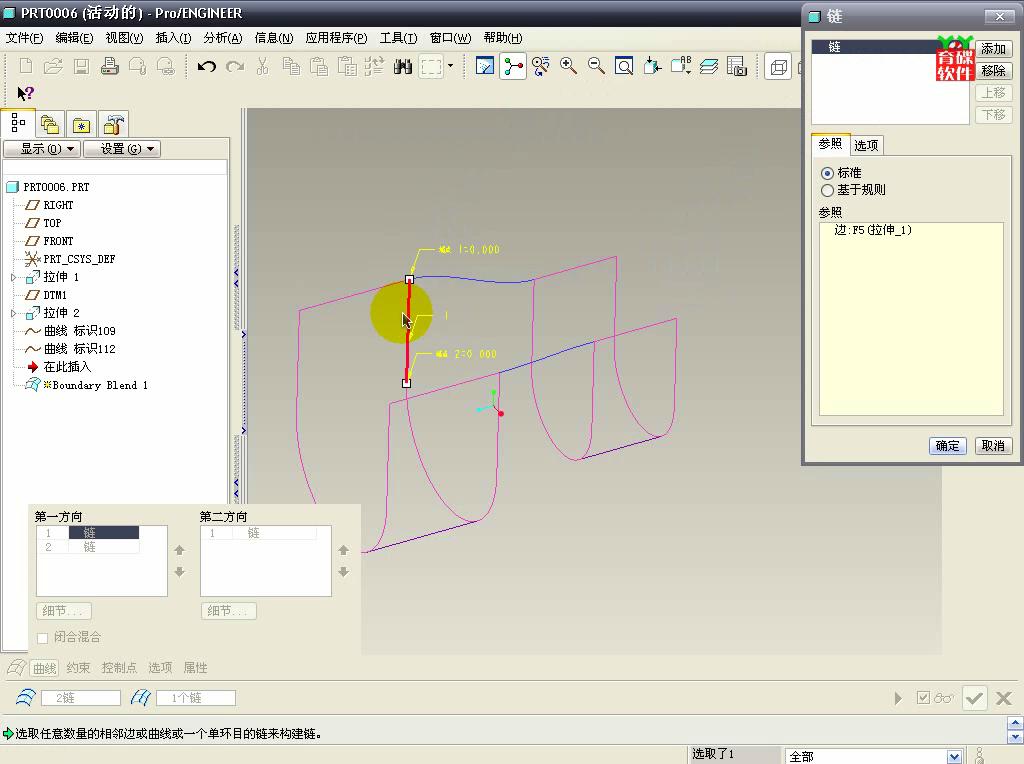Open the Layers icon

click(x=709, y=66)
